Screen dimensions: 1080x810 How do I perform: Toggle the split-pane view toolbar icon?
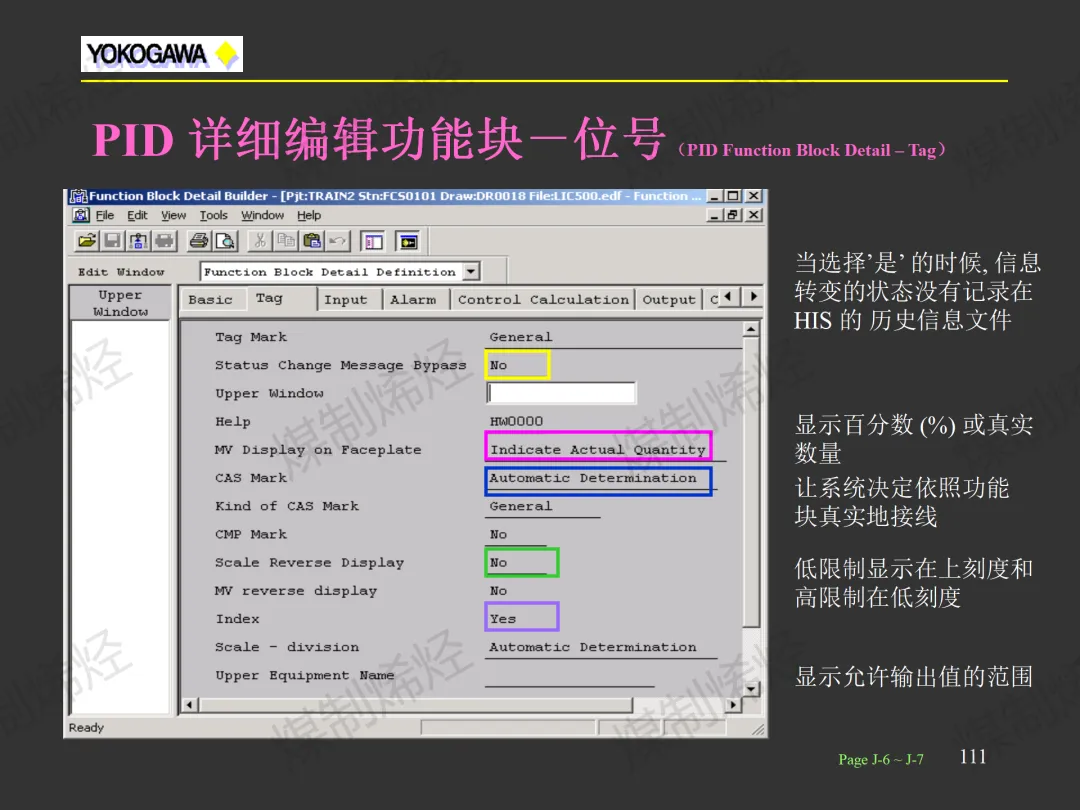pos(373,242)
